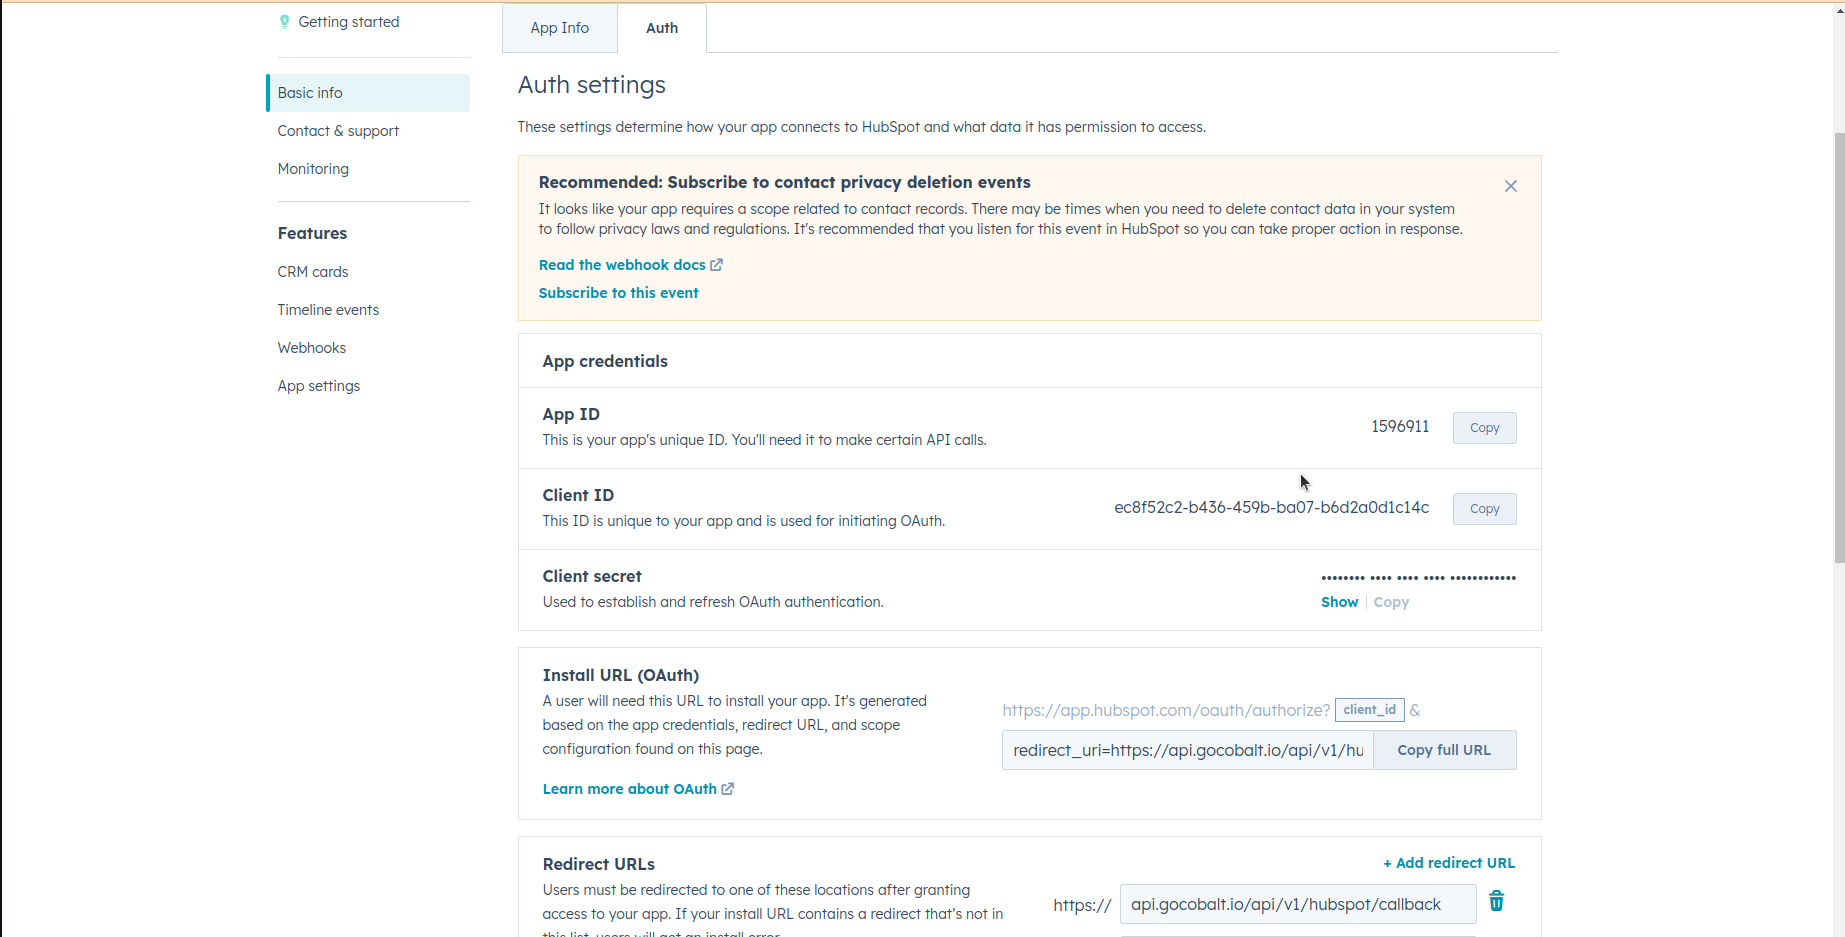1845x937 pixels.
Task: Click the client_id token badge in the Install URL
Action: (1369, 710)
